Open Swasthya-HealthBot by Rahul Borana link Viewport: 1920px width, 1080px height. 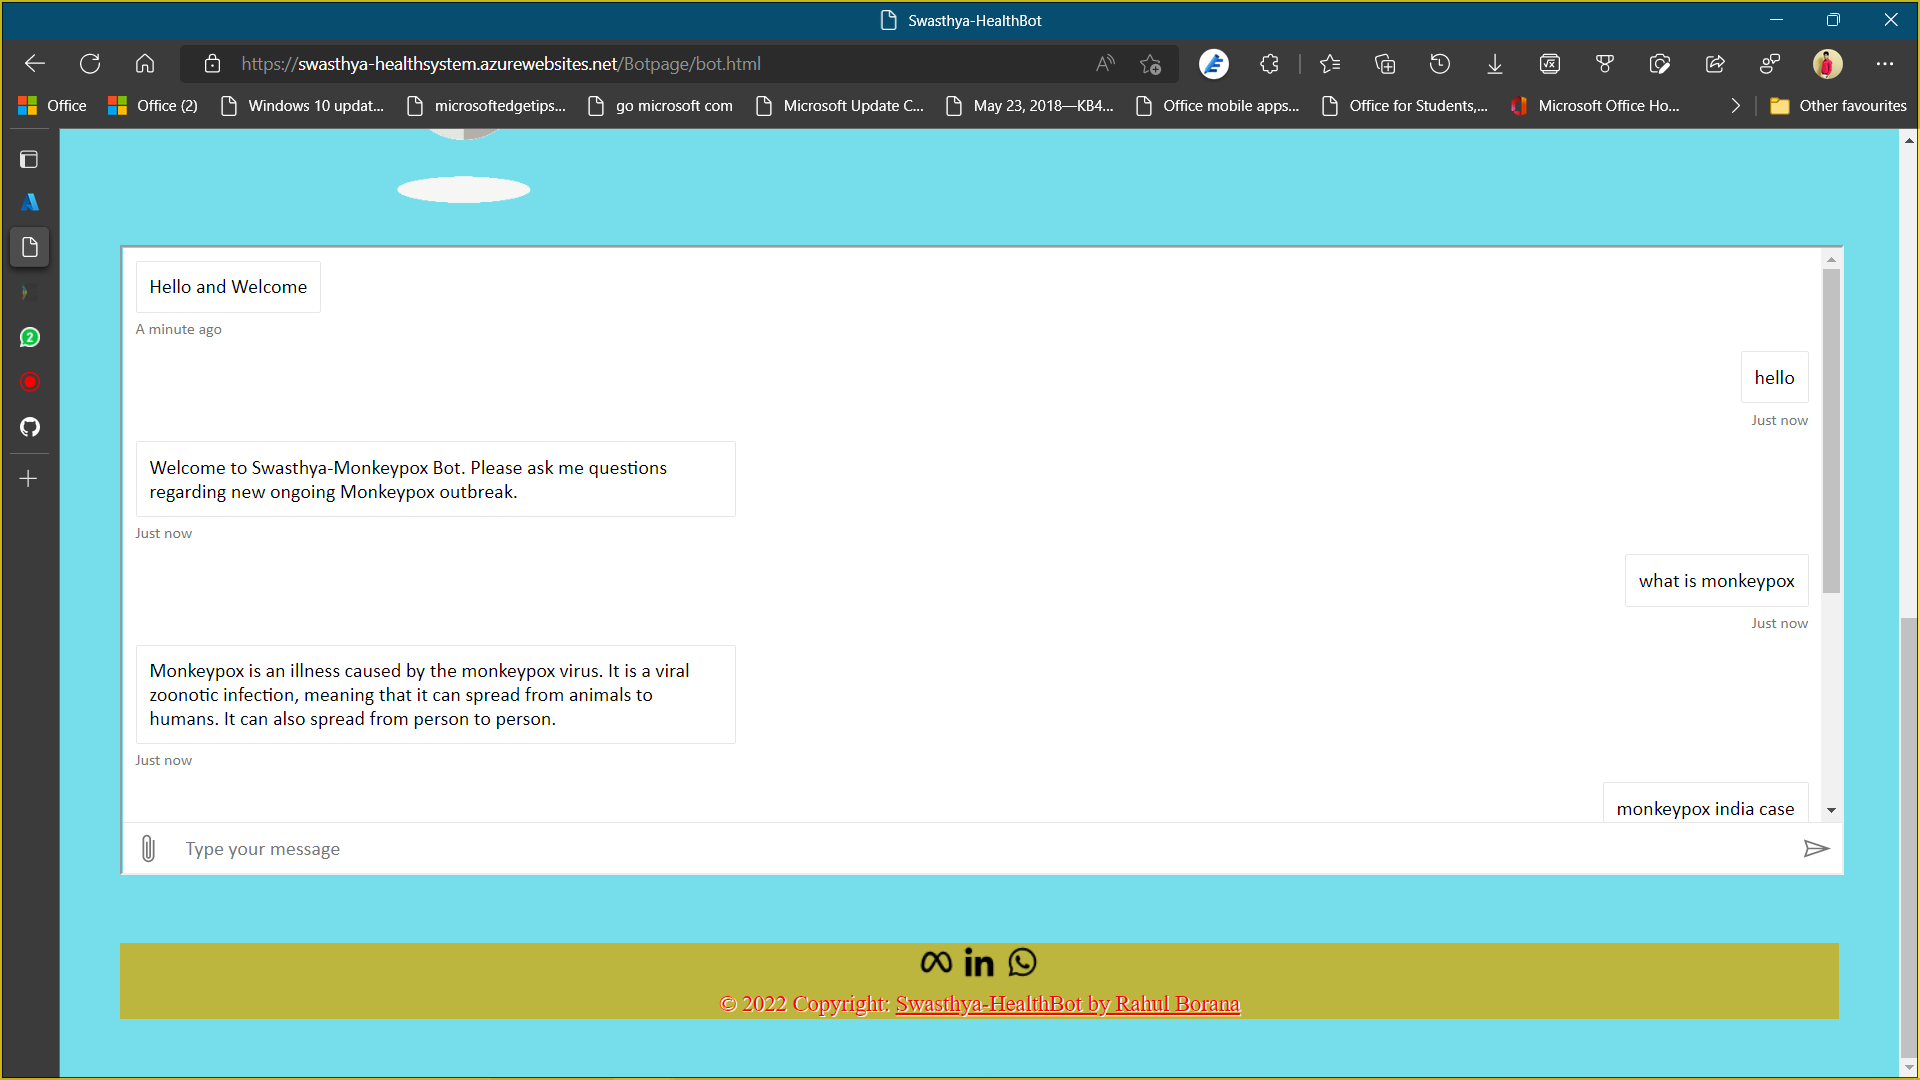click(1067, 1003)
